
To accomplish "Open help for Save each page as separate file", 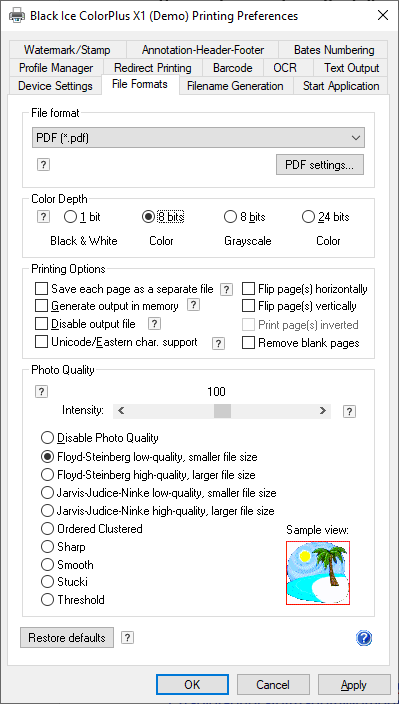I will (x=227, y=290).
